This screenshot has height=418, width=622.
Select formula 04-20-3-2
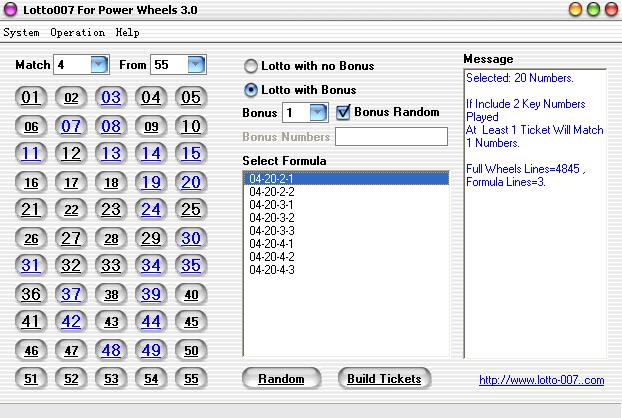[x=346, y=218]
